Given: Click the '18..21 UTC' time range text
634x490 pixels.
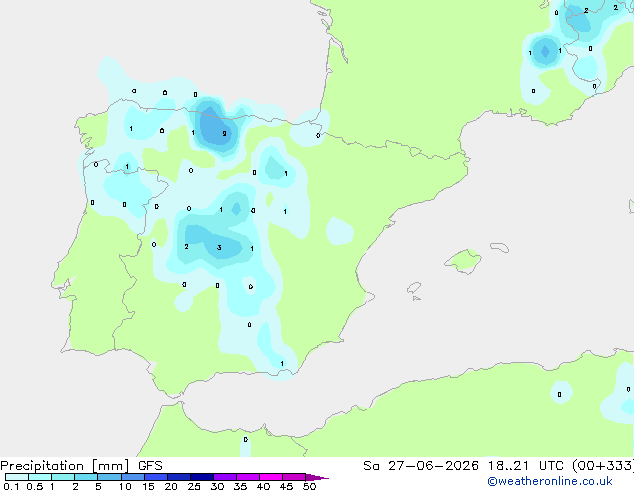Looking at the screenshot, I should coord(526,466).
